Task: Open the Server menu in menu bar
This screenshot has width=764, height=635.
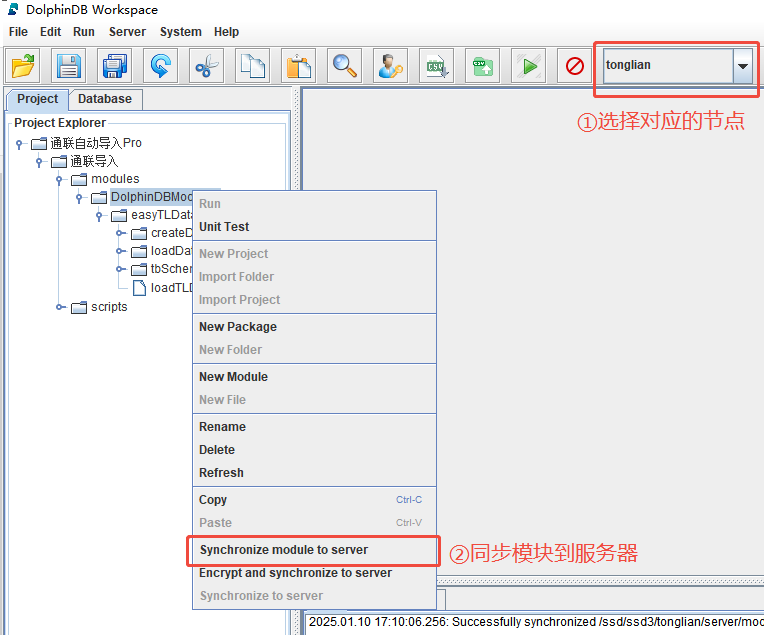Action: tap(127, 32)
